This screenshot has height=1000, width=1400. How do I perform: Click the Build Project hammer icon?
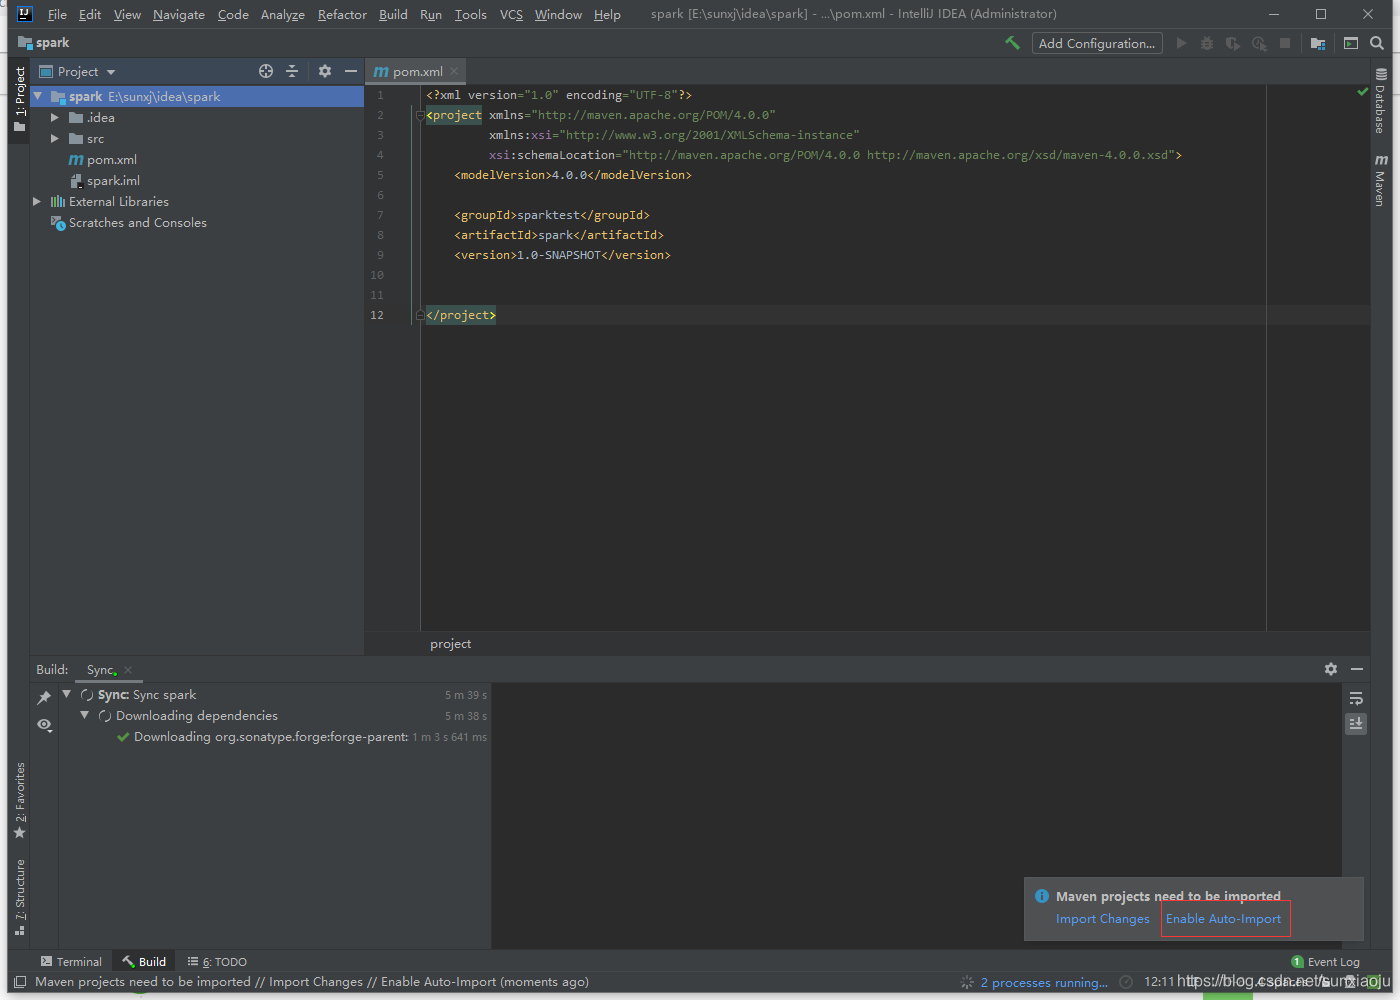pos(1012,43)
